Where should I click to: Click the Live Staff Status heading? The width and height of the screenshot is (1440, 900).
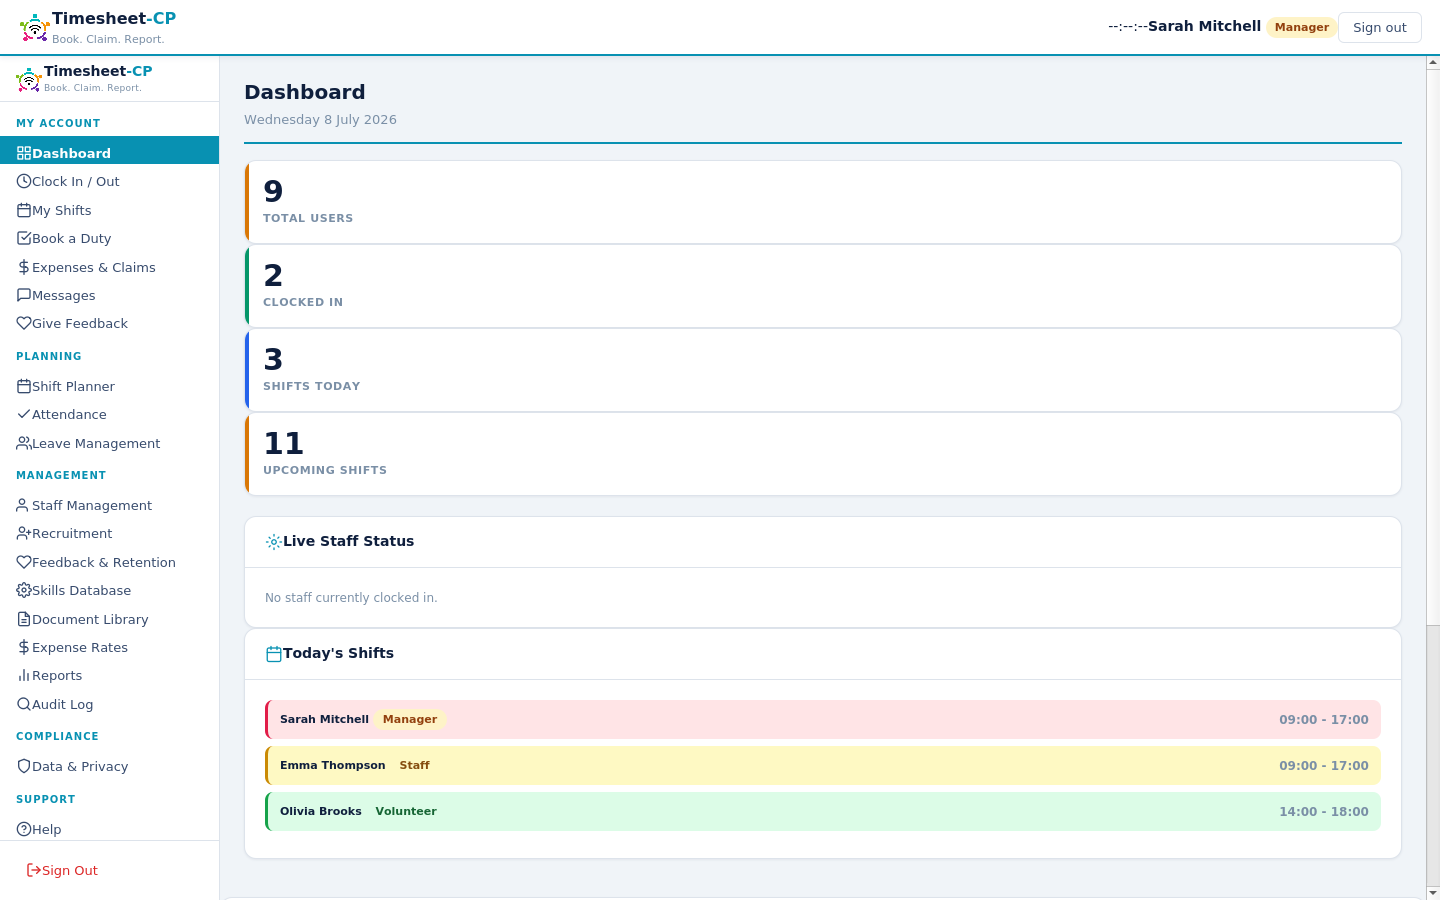pyautogui.click(x=348, y=541)
